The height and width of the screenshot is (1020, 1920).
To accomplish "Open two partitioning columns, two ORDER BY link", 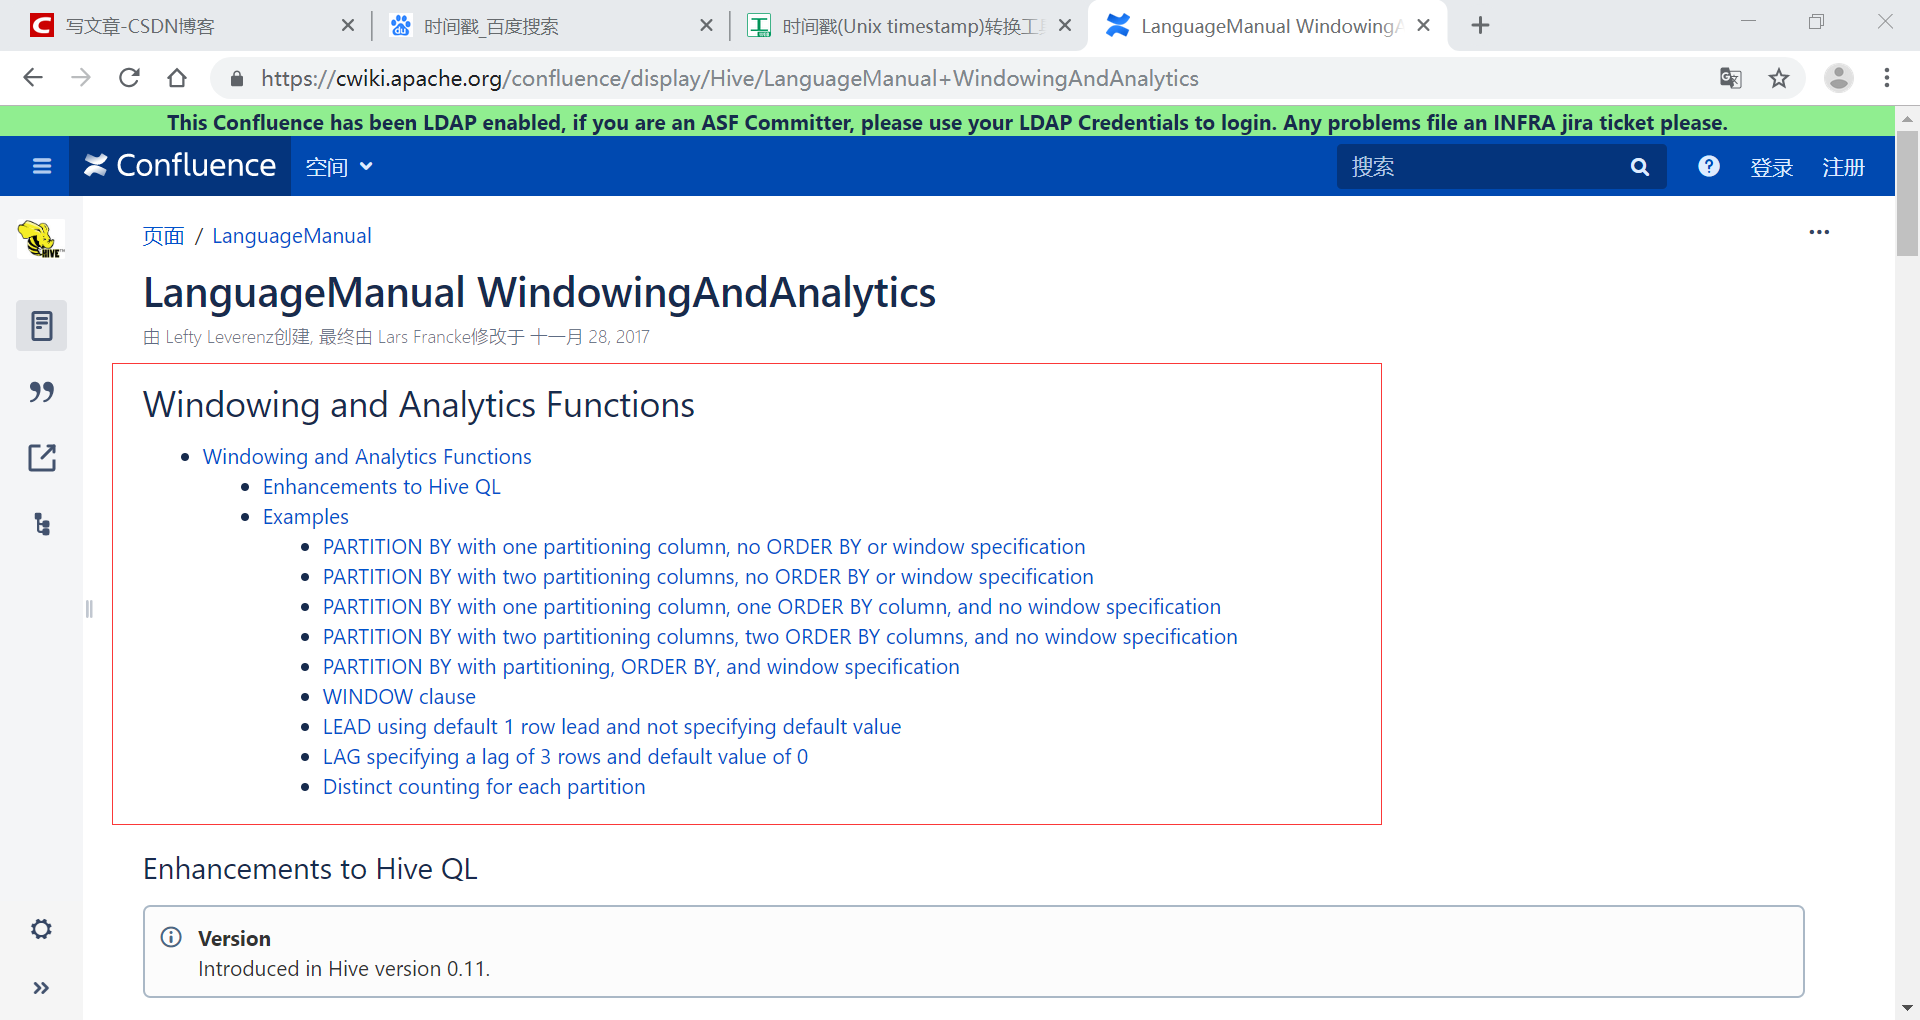I will pos(780,637).
